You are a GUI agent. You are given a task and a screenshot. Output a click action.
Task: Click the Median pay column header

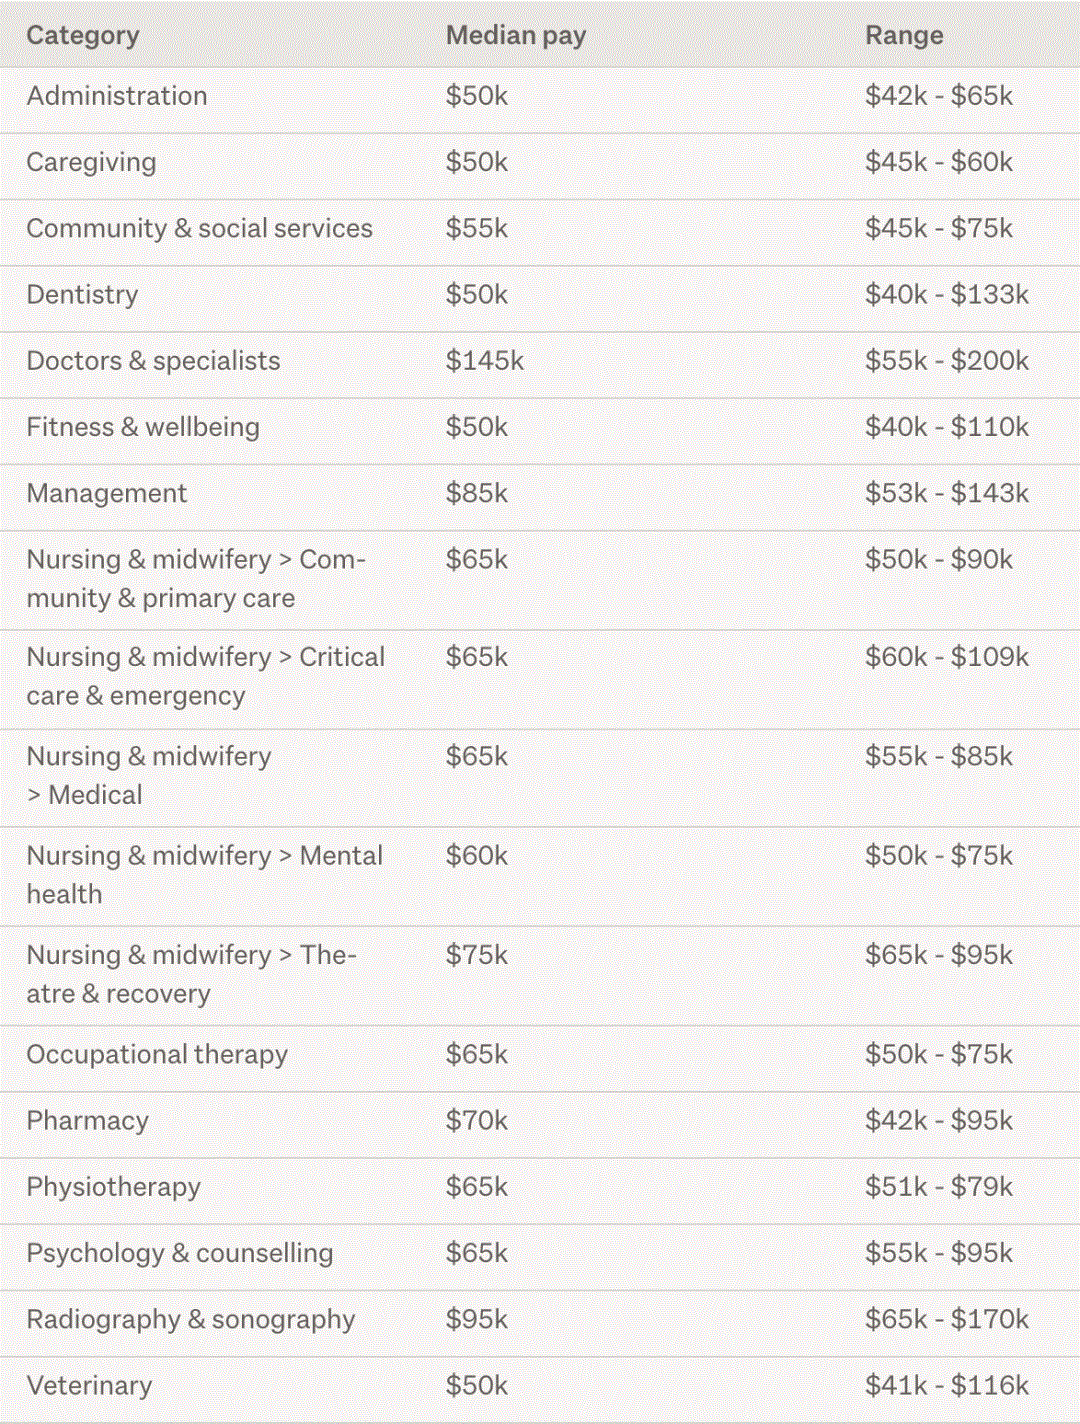tap(515, 36)
